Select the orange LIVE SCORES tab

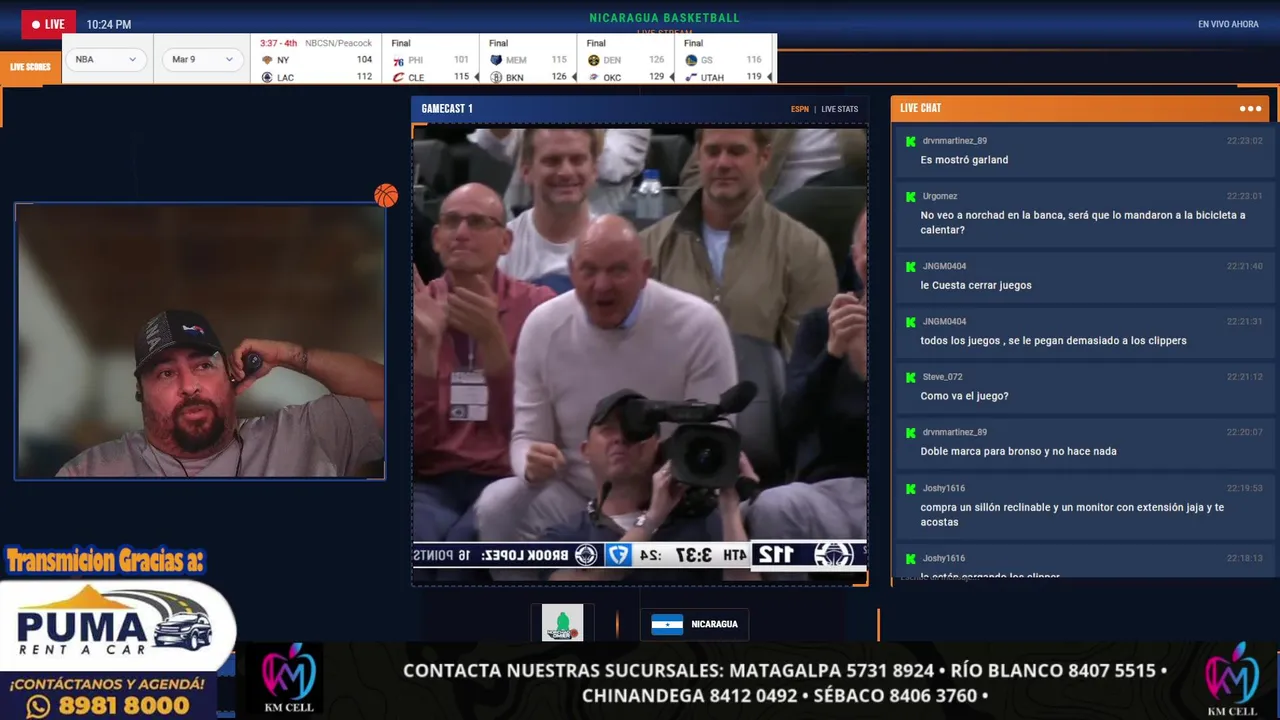(x=30, y=67)
